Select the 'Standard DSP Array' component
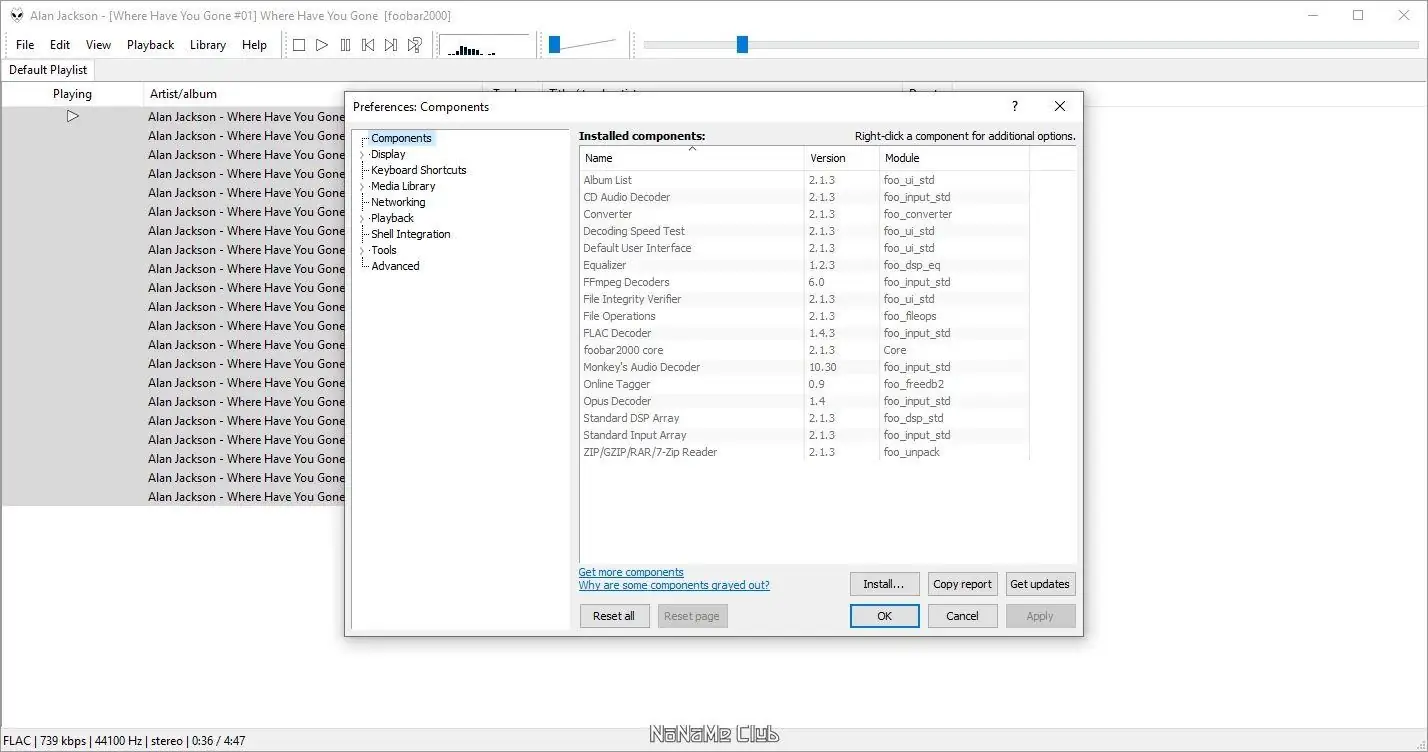 (x=804, y=418)
